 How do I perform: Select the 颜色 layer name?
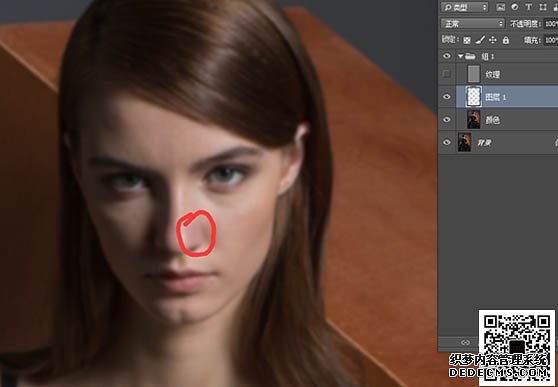tap(493, 120)
